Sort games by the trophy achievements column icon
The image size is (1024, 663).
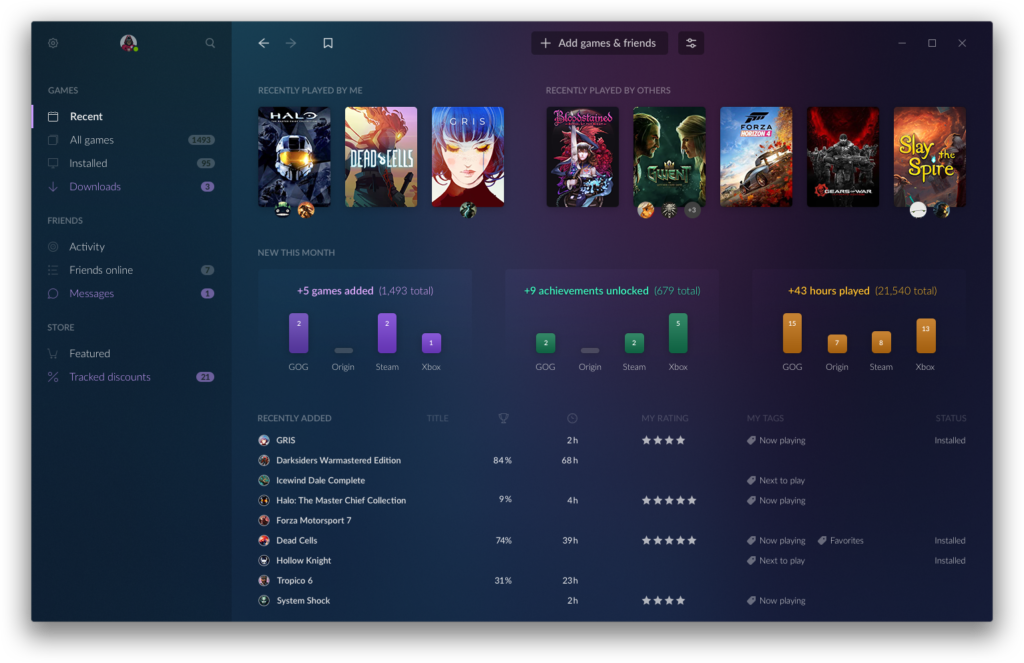[x=504, y=418]
